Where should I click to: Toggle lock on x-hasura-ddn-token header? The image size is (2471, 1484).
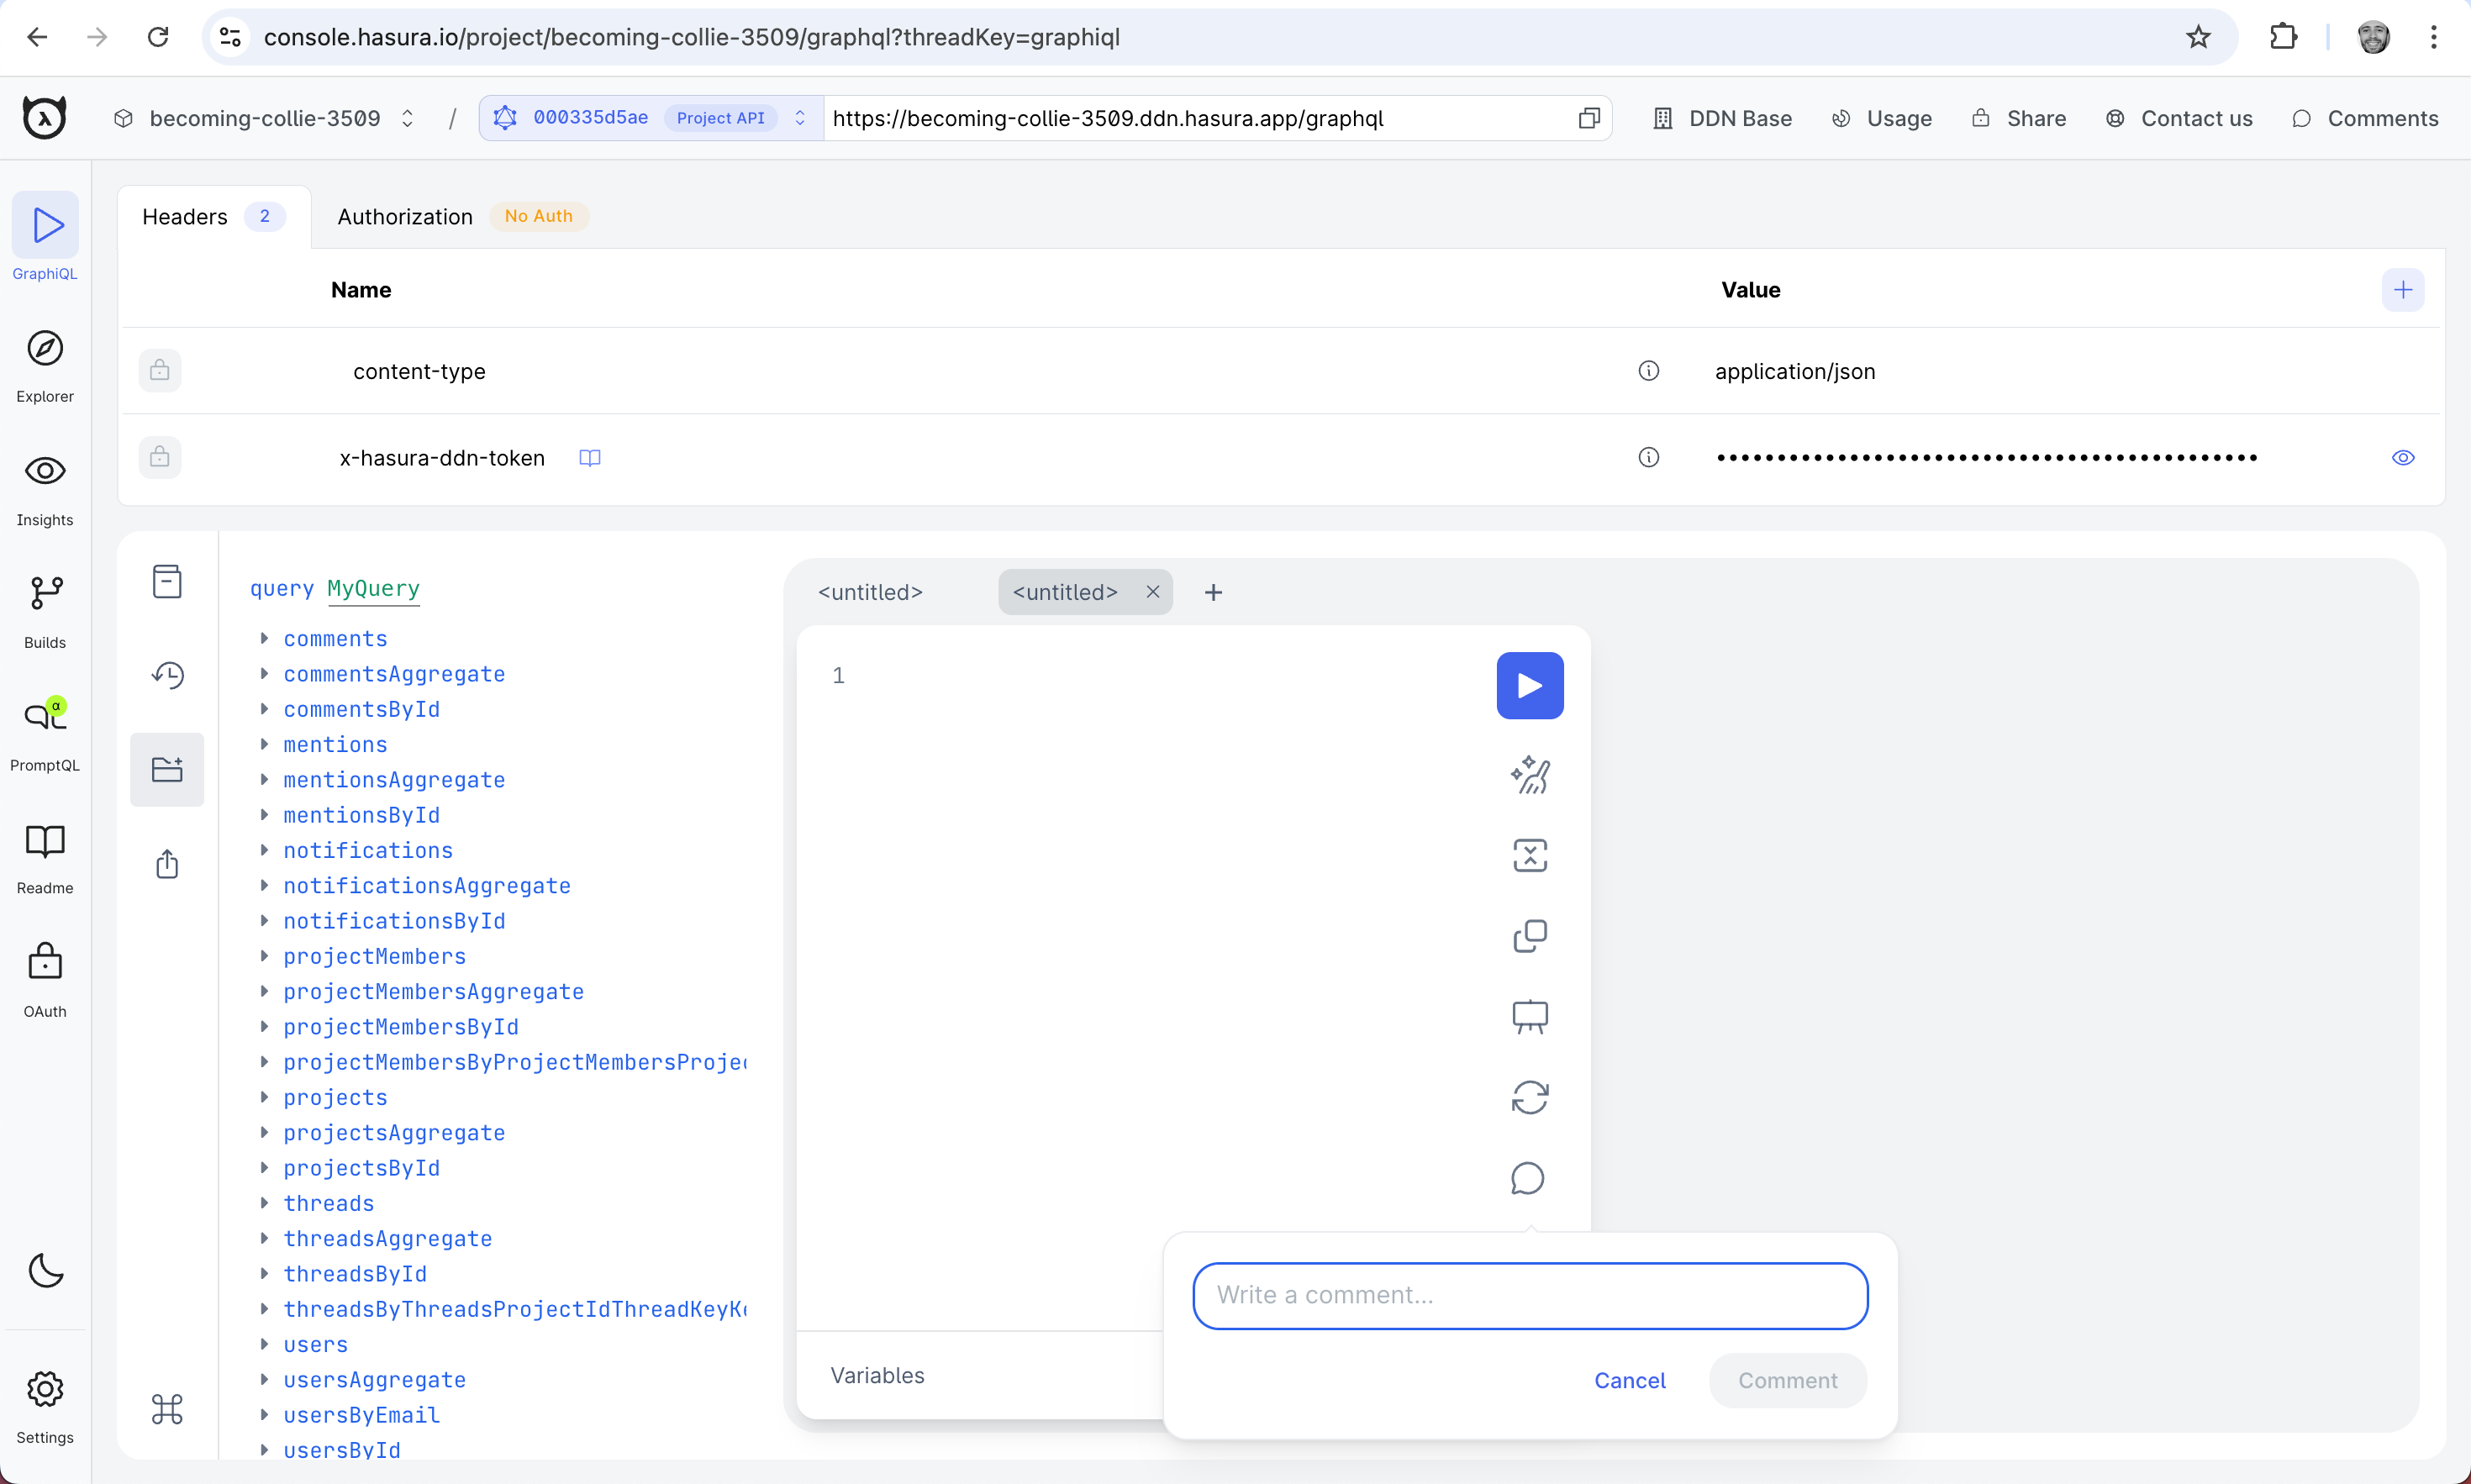(159, 457)
